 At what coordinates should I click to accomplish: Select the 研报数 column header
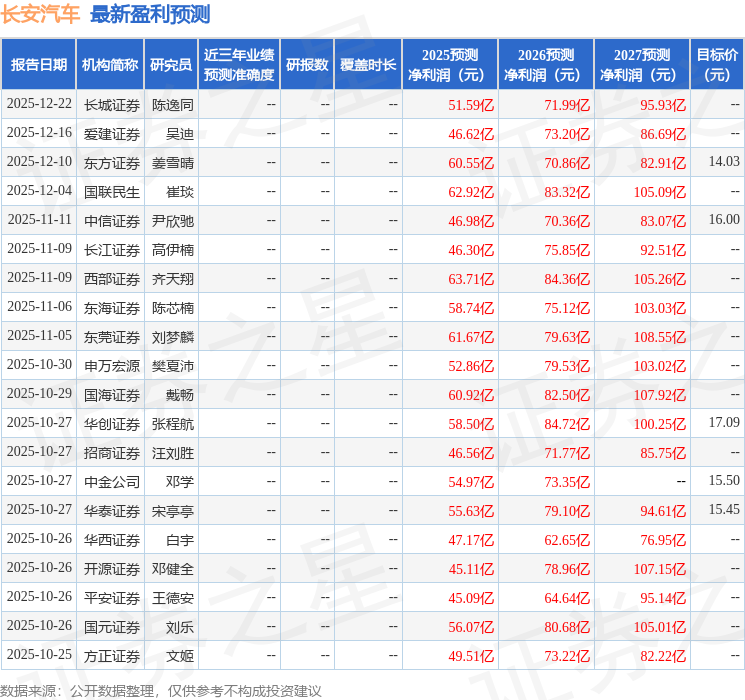click(x=306, y=64)
